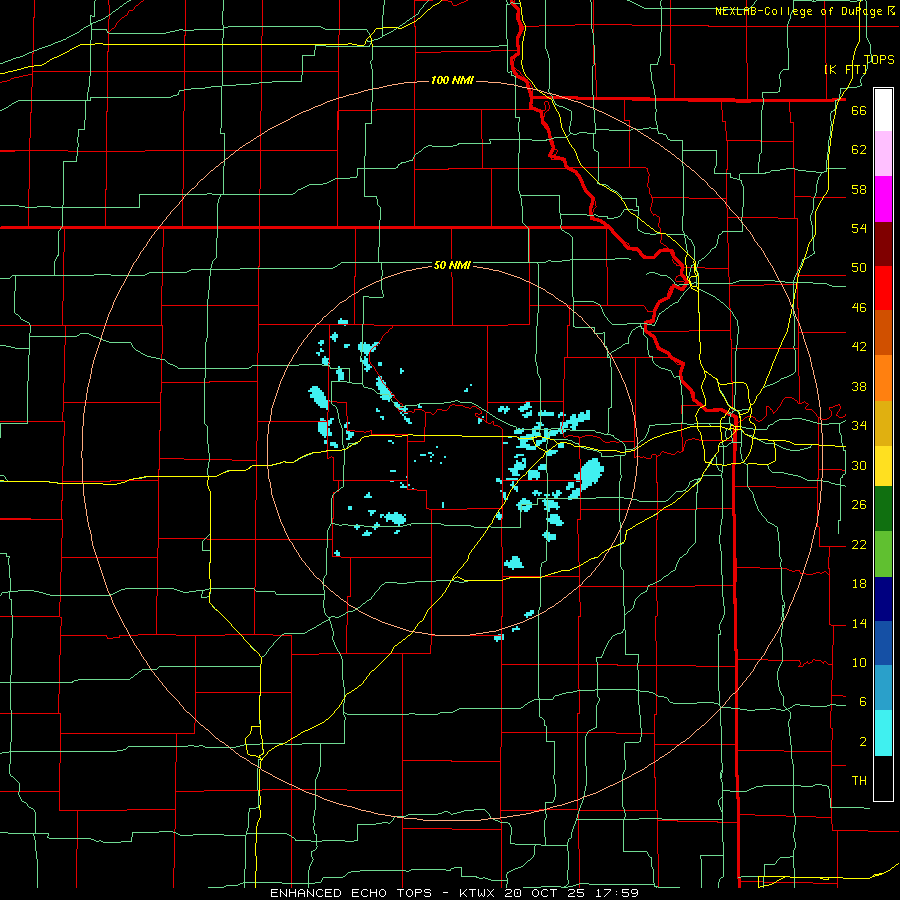
Task: Click the 10 value on the legend
Action: pos(859,662)
